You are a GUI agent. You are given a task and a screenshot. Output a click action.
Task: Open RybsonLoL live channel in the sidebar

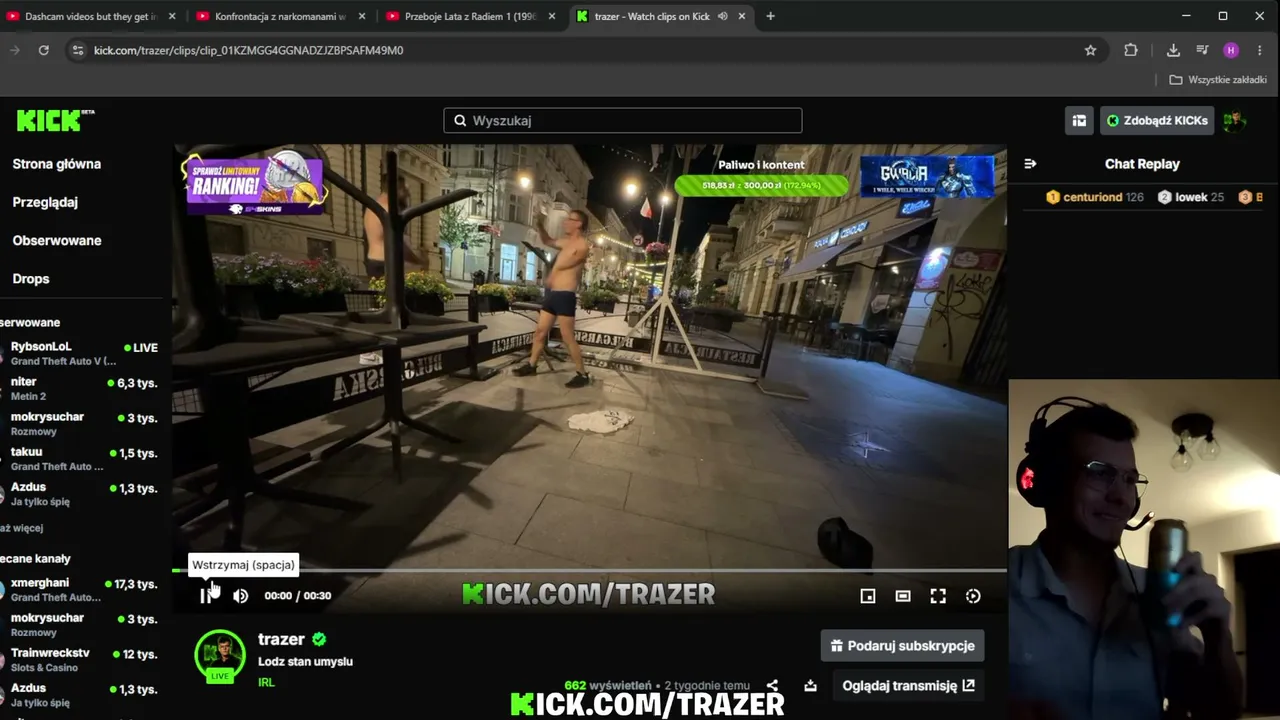(x=82, y=353)
